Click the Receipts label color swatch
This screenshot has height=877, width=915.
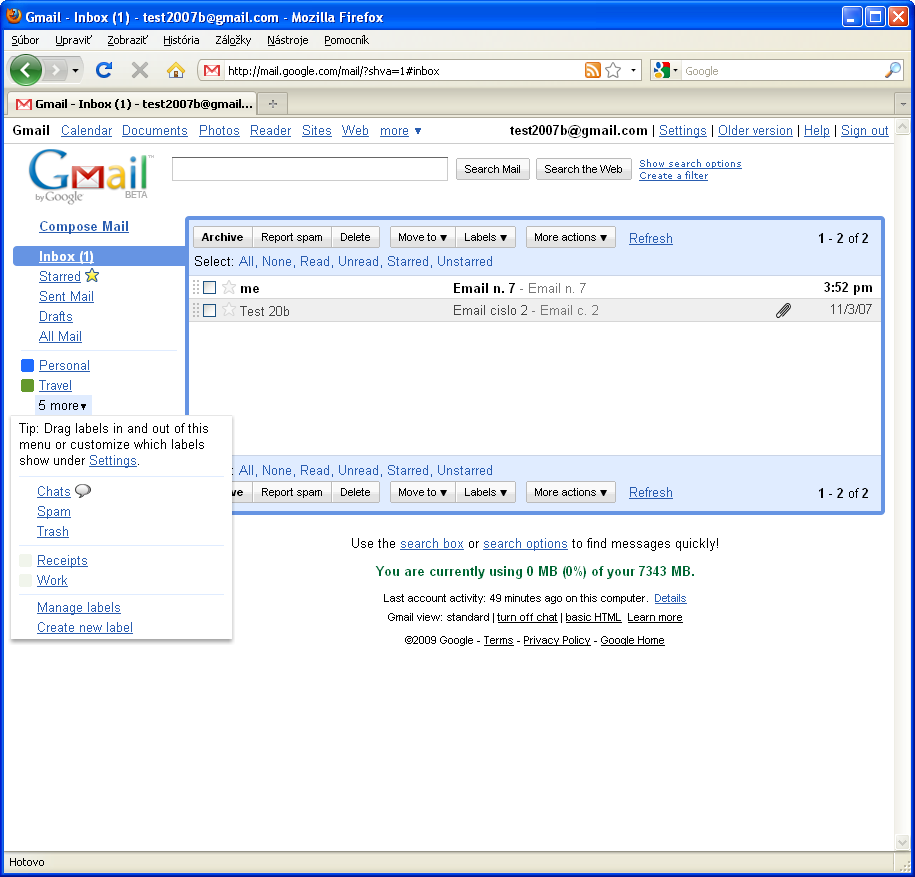[26, 560]
